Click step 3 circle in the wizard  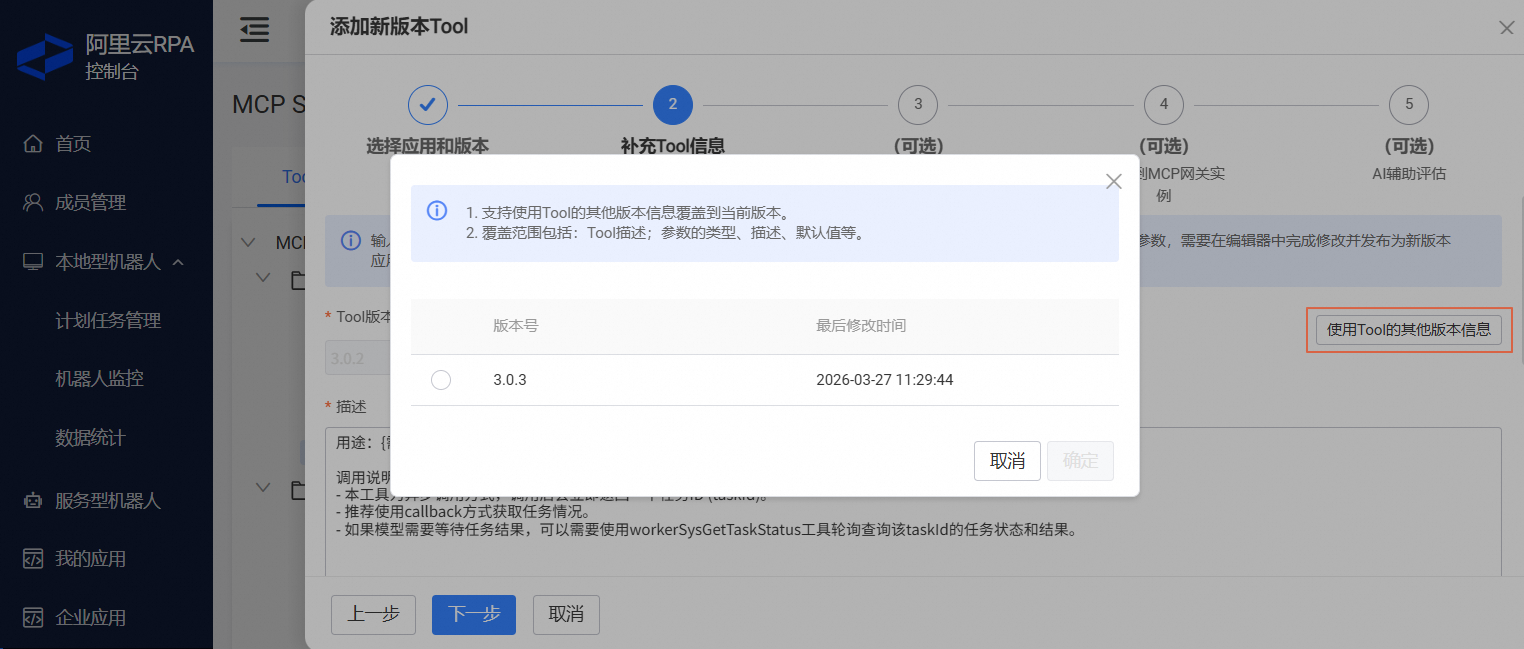tap(918, 104)
